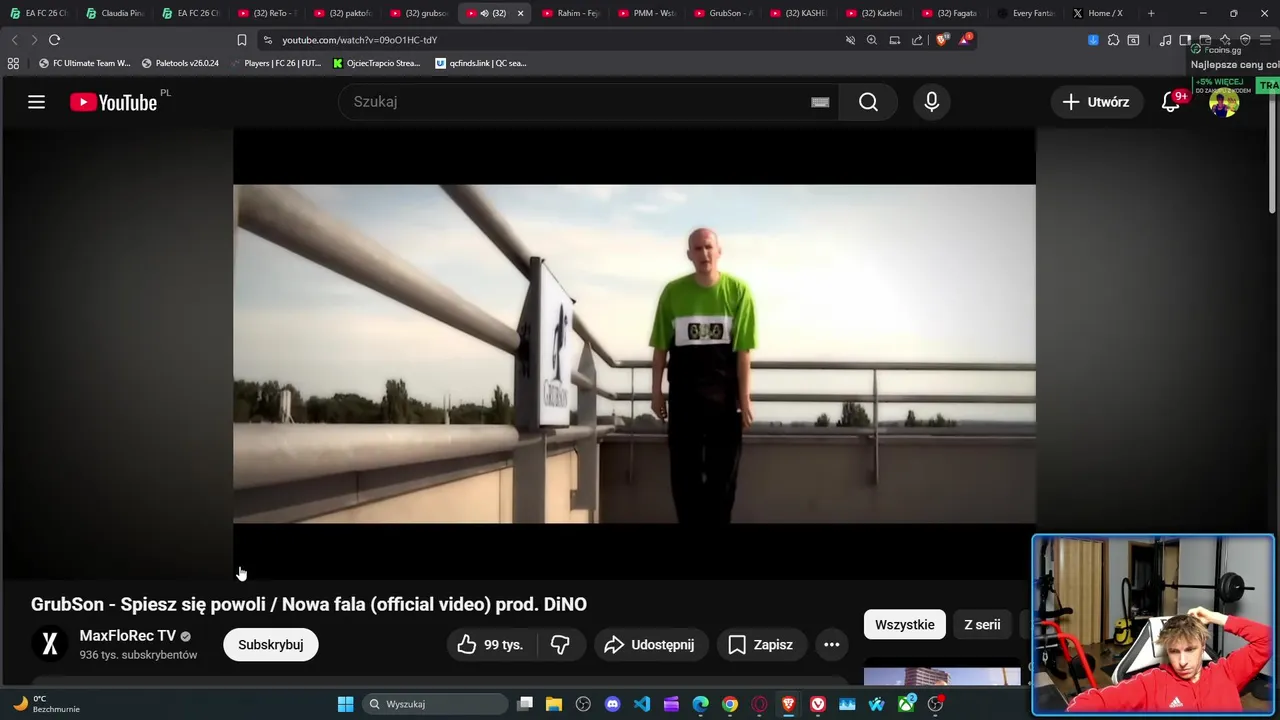Click the Utwórz create button

[x=1096, y=102]
